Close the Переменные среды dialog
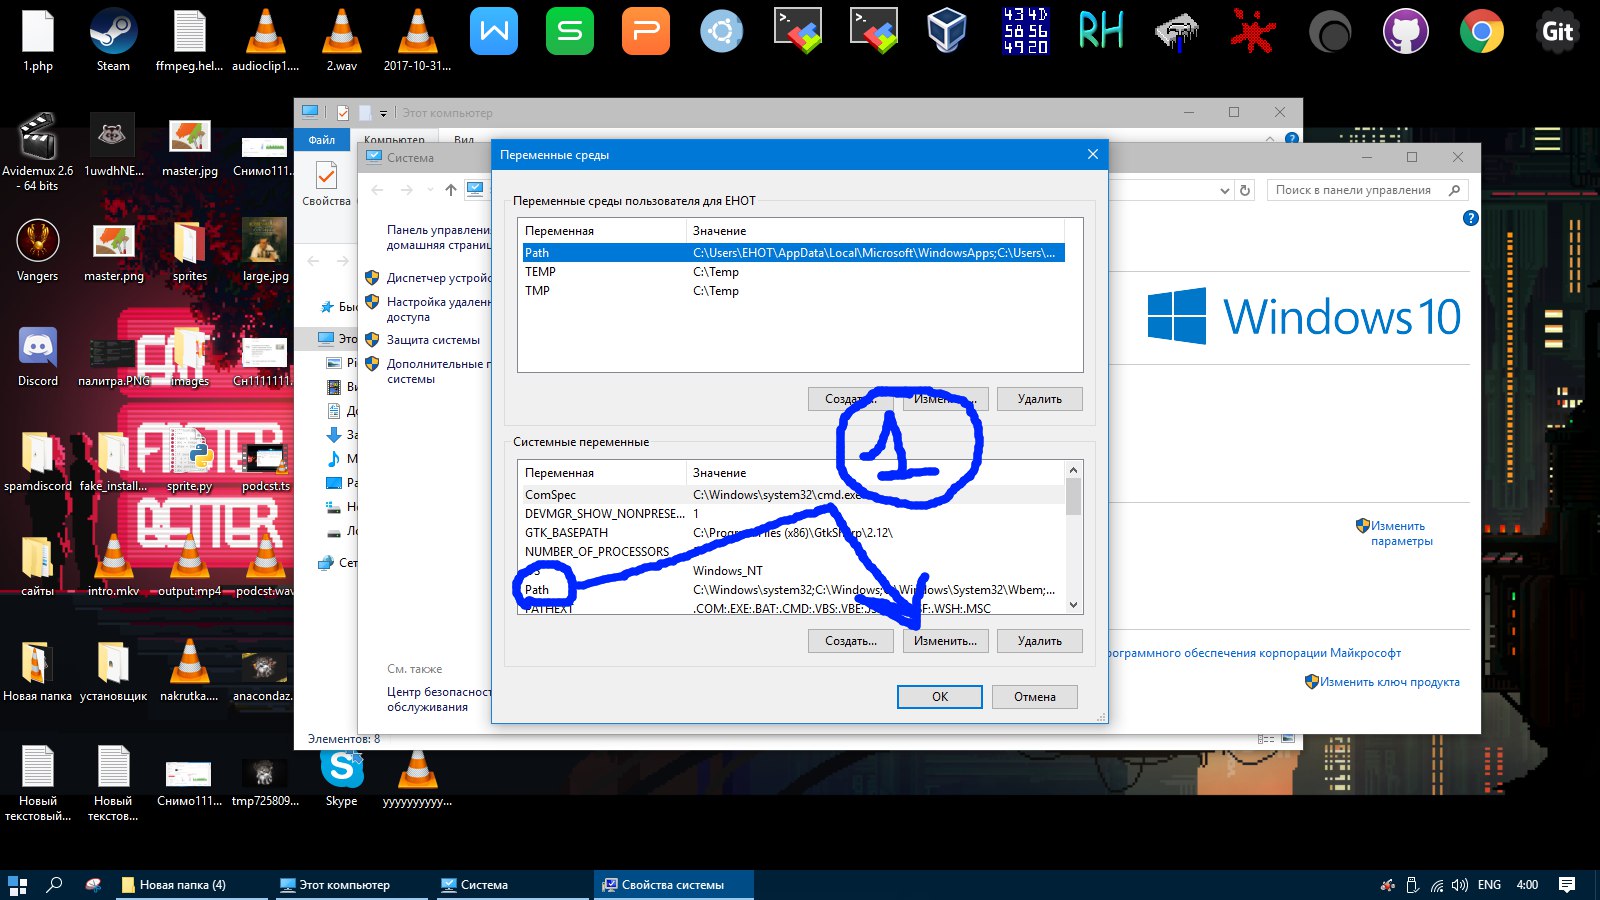Image resolution: width=1600 pixels, height=900 pixels. coord(1092,154)
